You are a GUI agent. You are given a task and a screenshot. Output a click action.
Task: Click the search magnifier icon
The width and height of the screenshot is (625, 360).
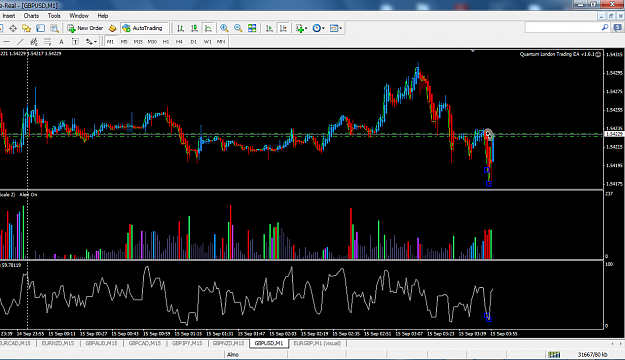[x=605, y=28]
